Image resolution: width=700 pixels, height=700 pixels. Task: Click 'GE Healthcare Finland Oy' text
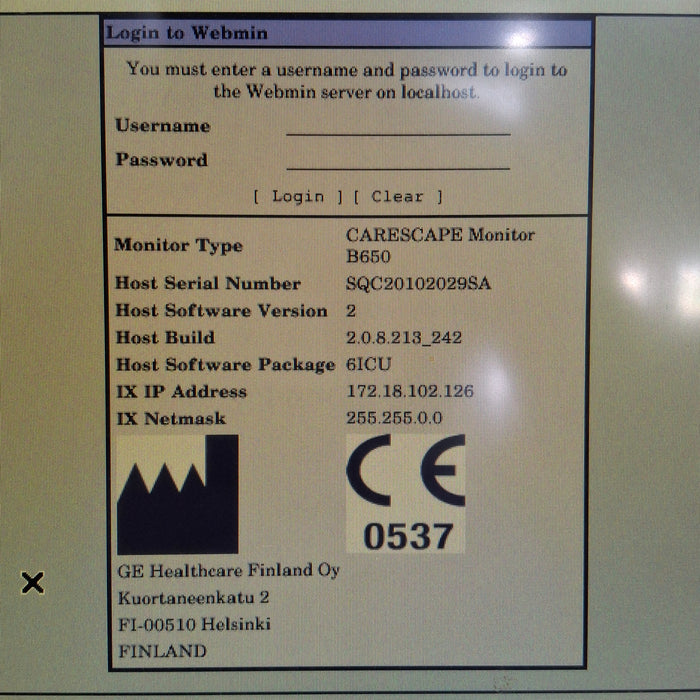[229, 571]
